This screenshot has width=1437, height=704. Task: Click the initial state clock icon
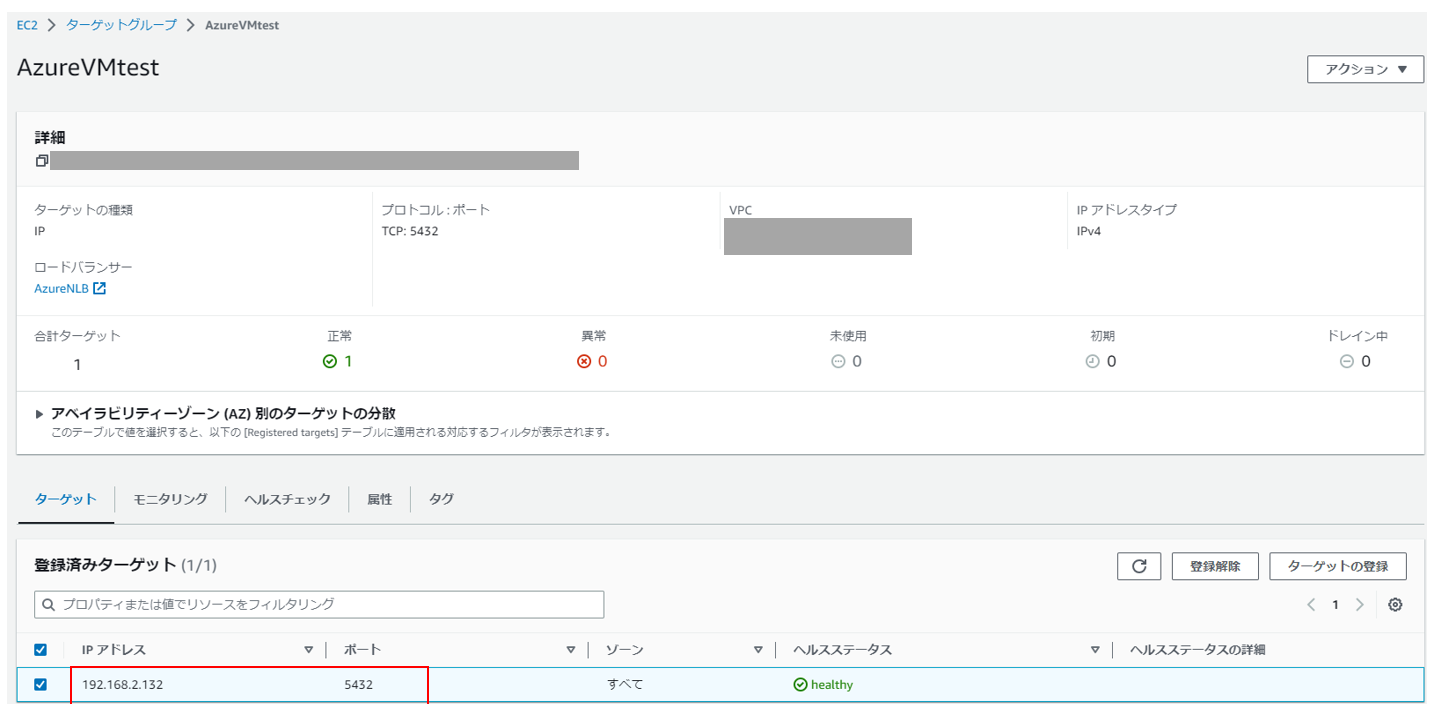tap(1092, 362)
